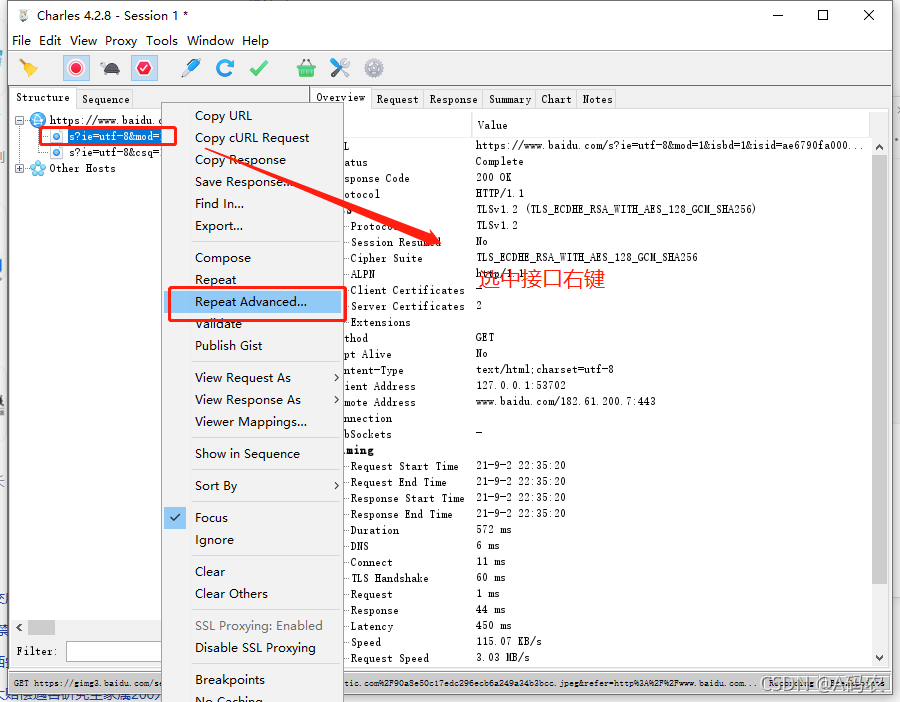Switch to the Request tab

coord(397,99)
